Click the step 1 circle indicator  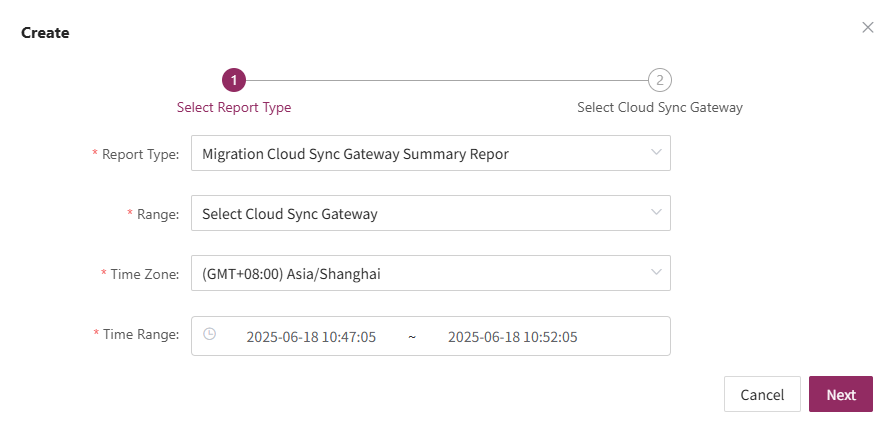coord(234,80)
